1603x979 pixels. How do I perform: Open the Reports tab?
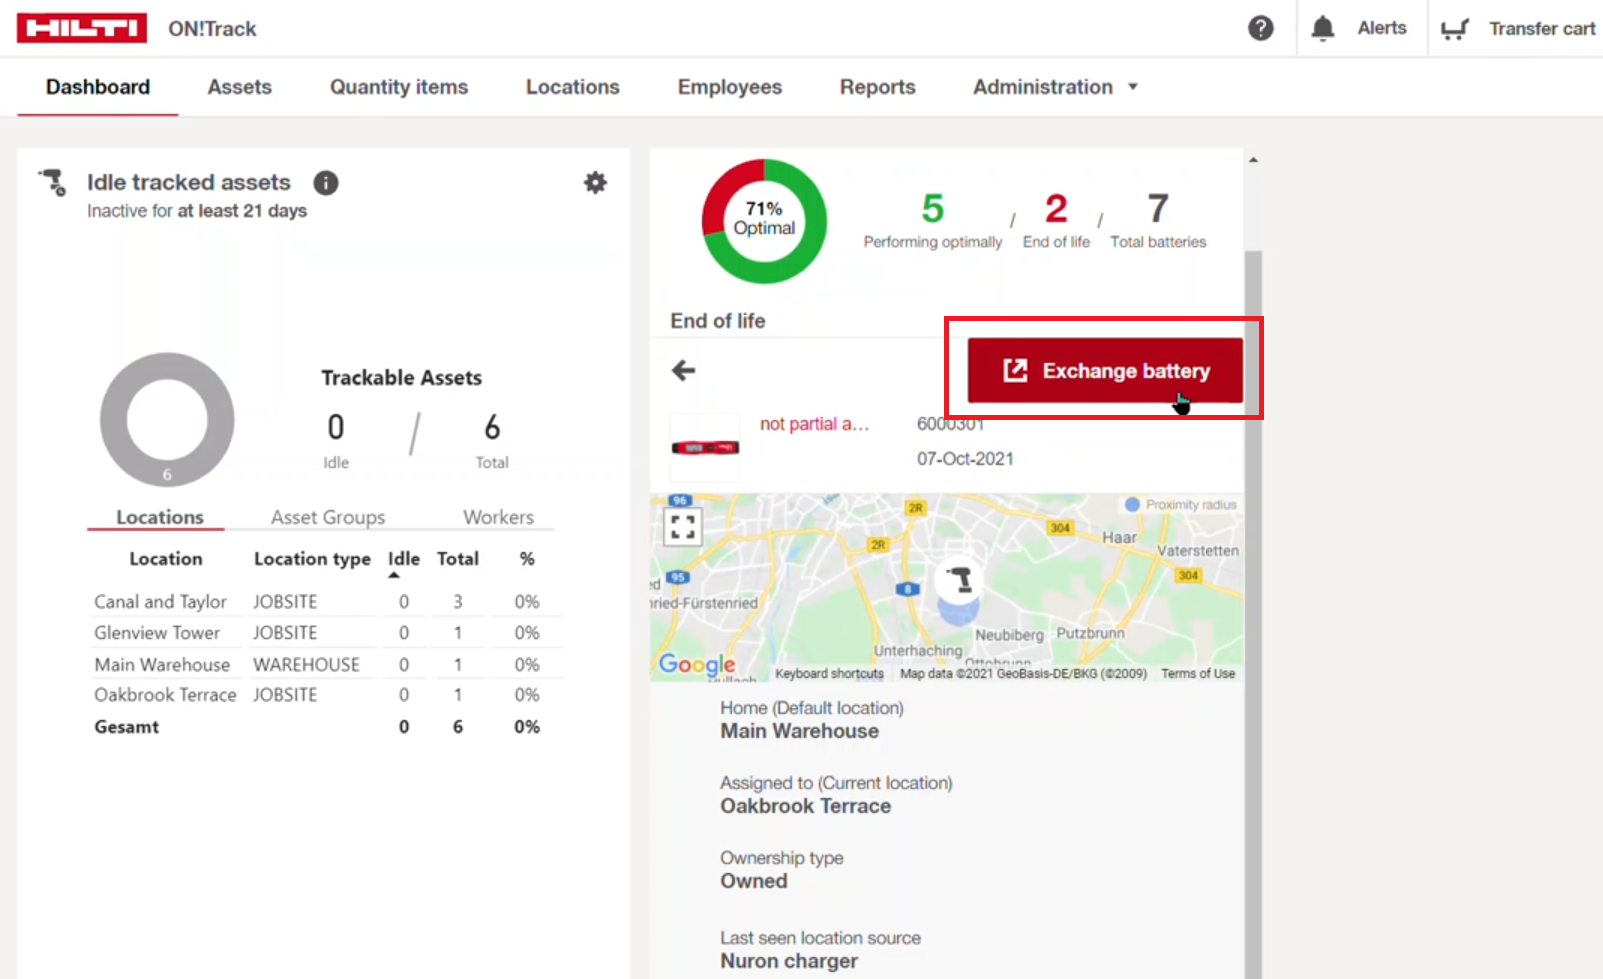878,87
